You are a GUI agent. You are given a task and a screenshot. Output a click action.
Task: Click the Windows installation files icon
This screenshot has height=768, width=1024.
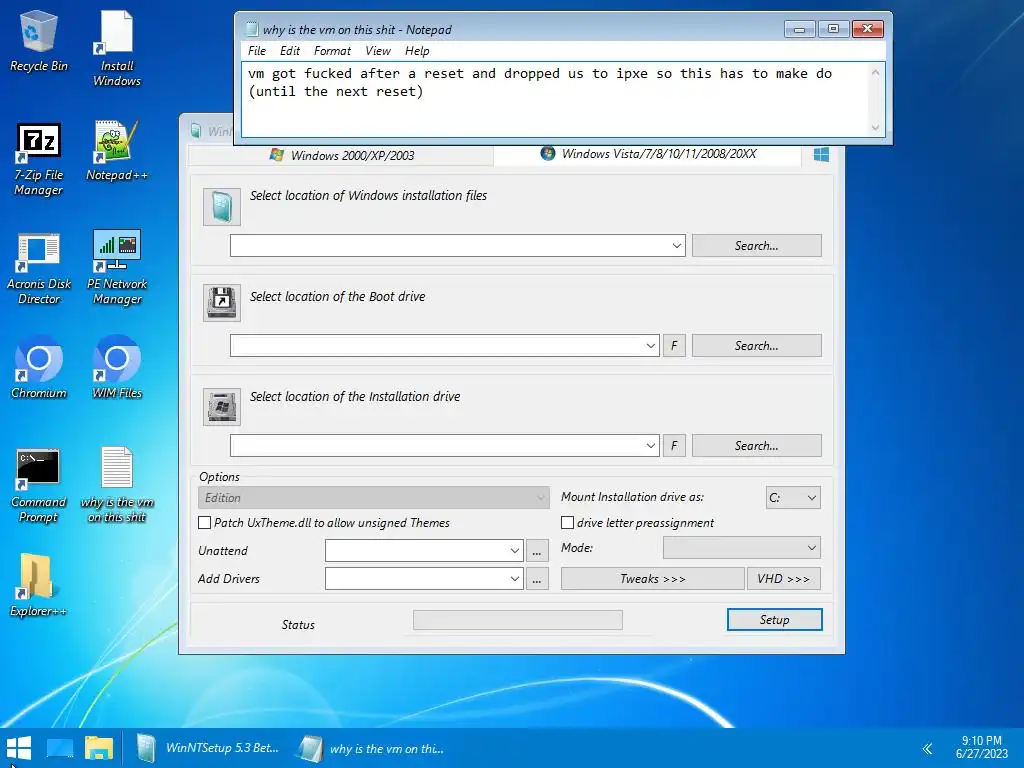point(221,207)
